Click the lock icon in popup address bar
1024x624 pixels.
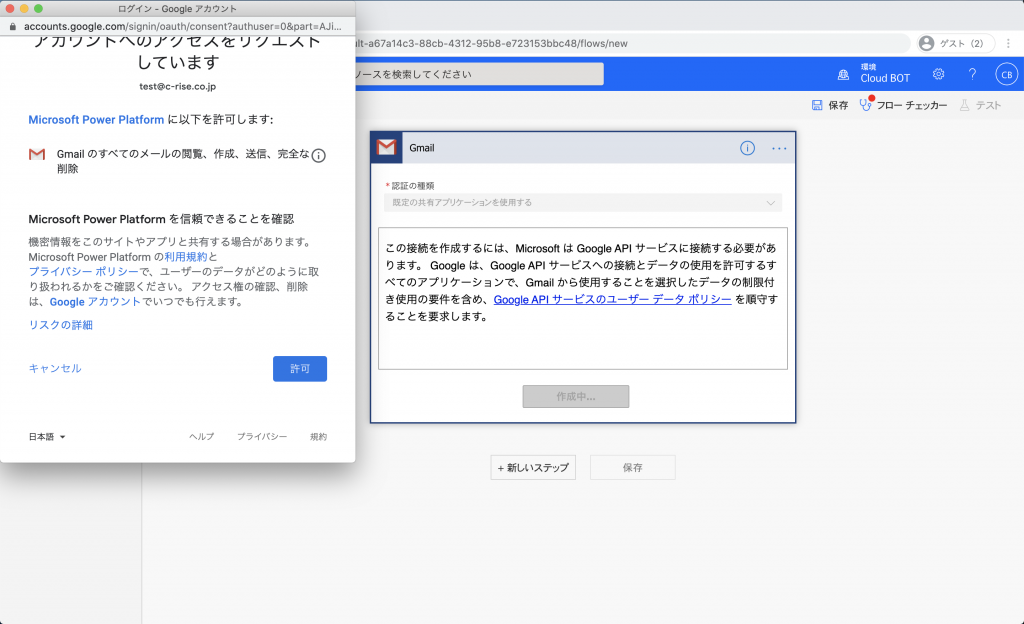pos(12,26)
